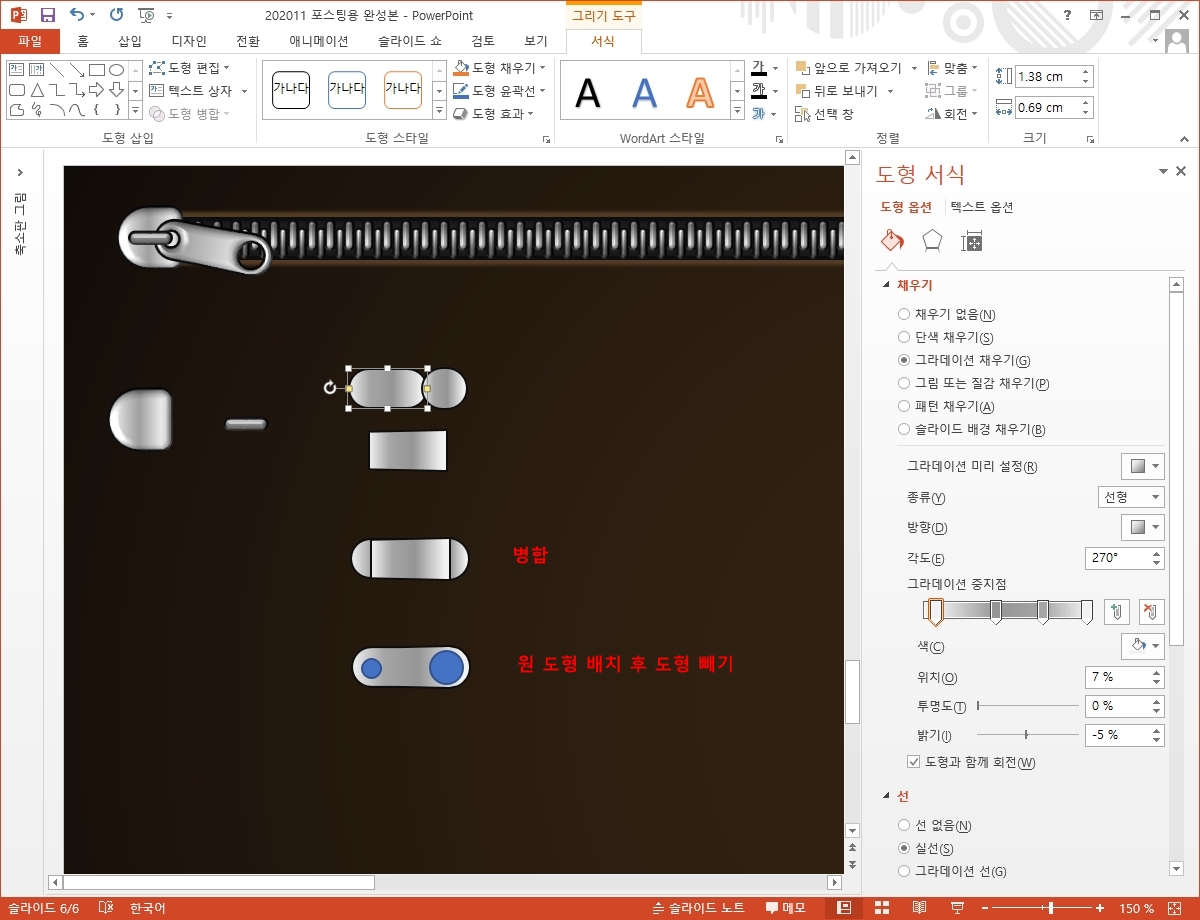The height and width of the screenshot is (920, 1200).
Task: Select 슬라이드 배경 채우기 option
Action: 971,429
